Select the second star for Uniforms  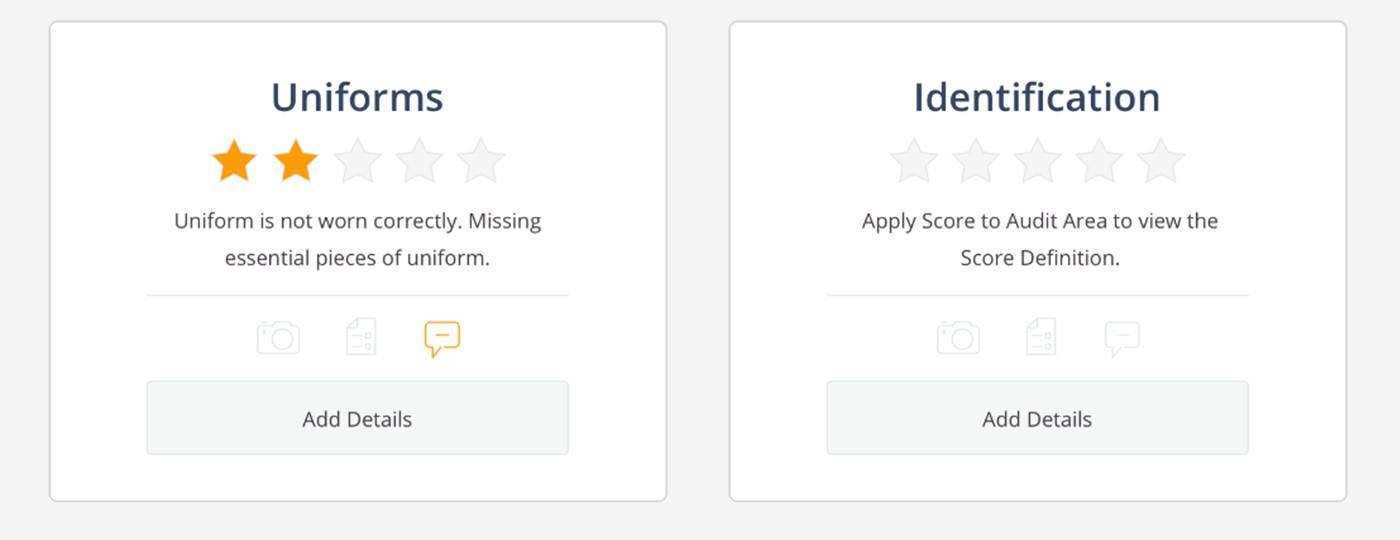coord(296,161)
